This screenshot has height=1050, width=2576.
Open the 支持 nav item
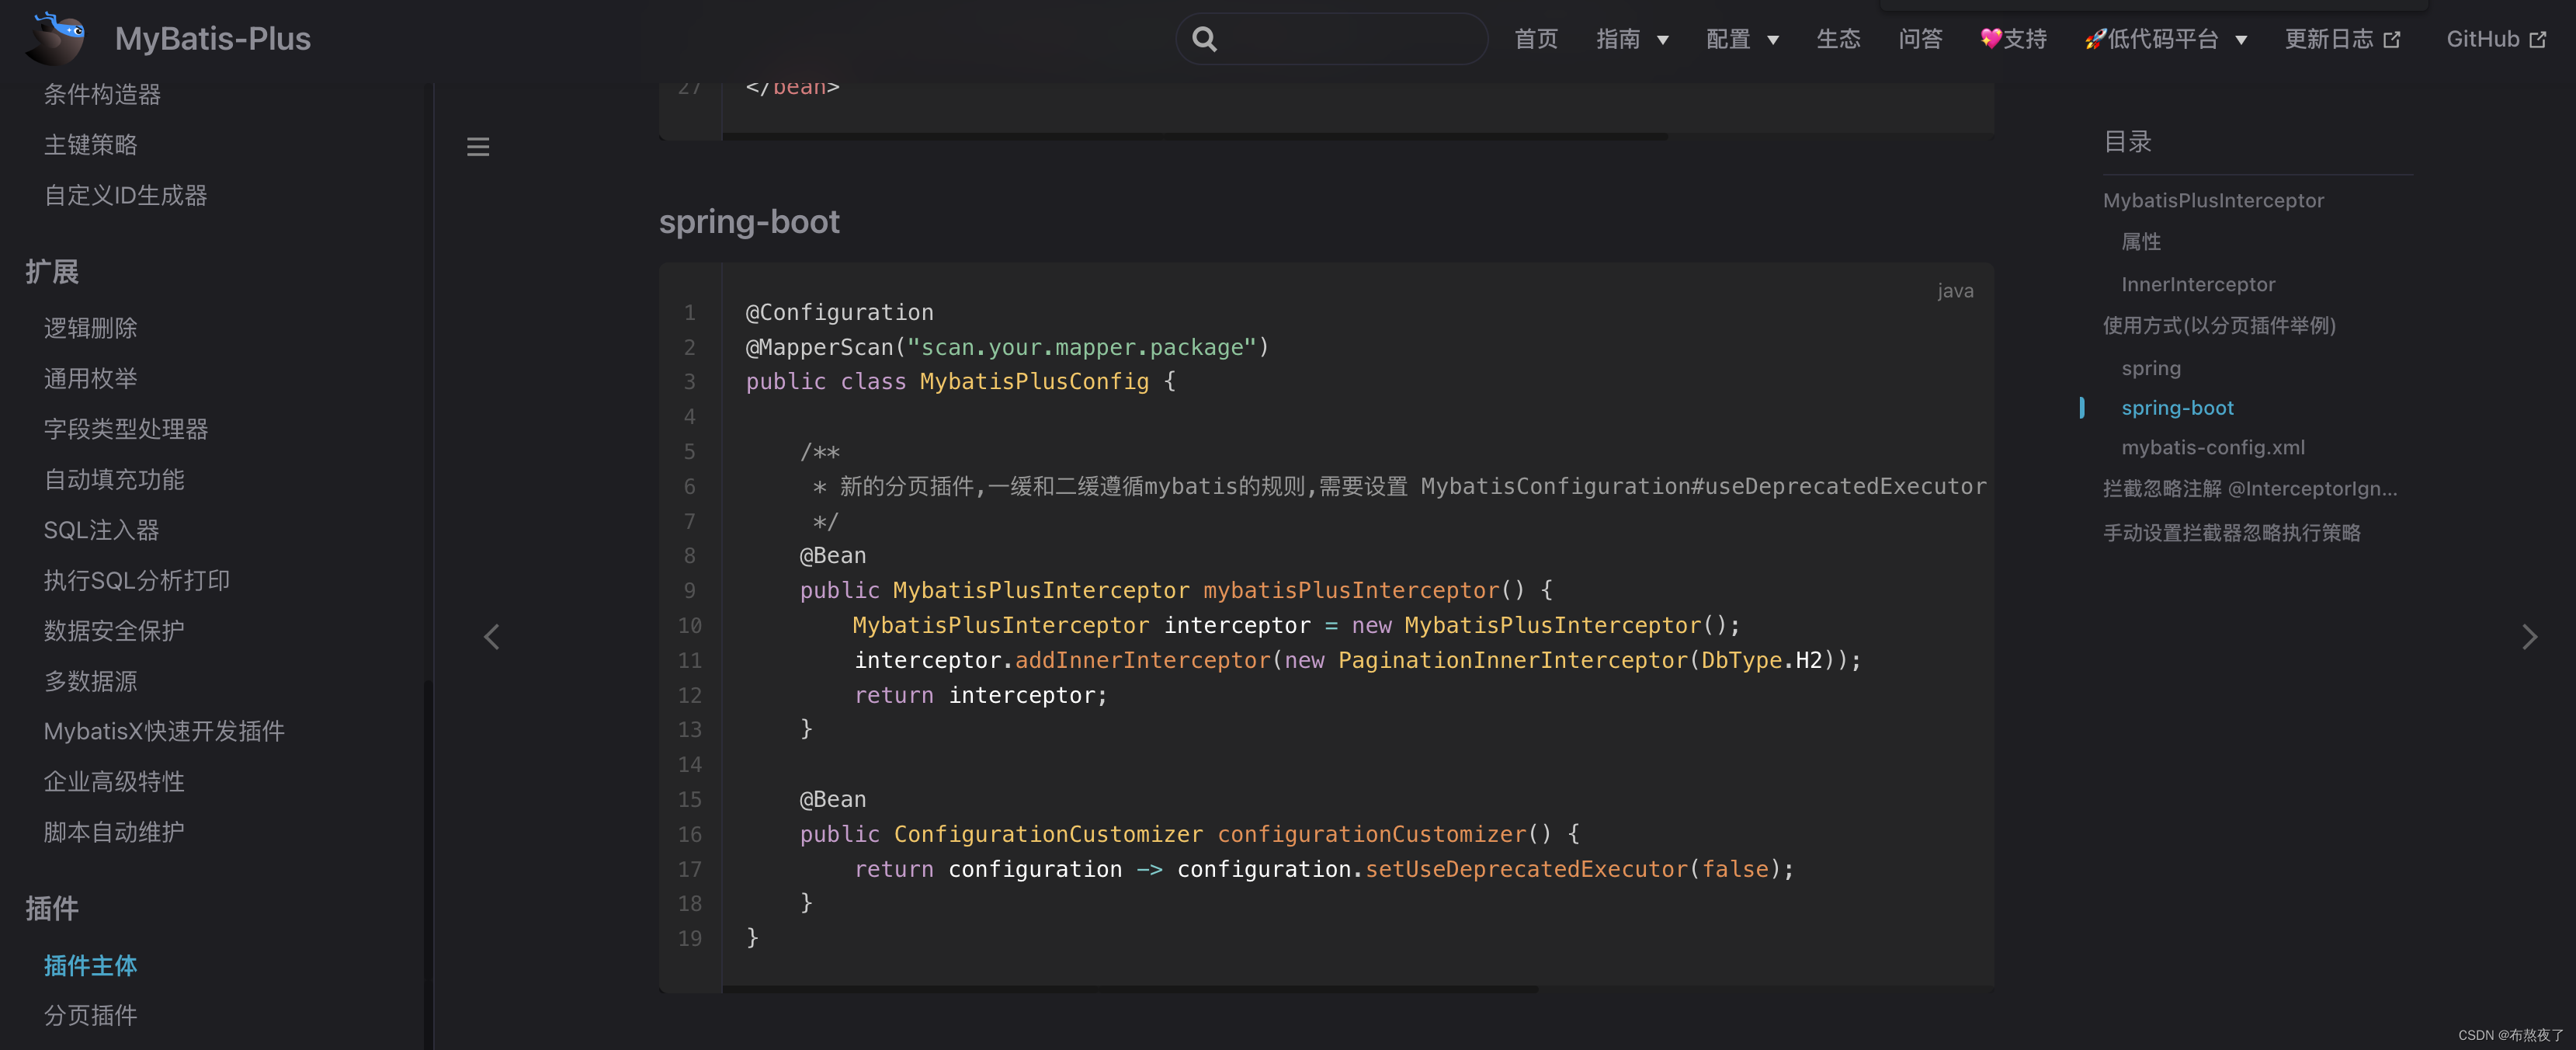(x=2013, y=39)
